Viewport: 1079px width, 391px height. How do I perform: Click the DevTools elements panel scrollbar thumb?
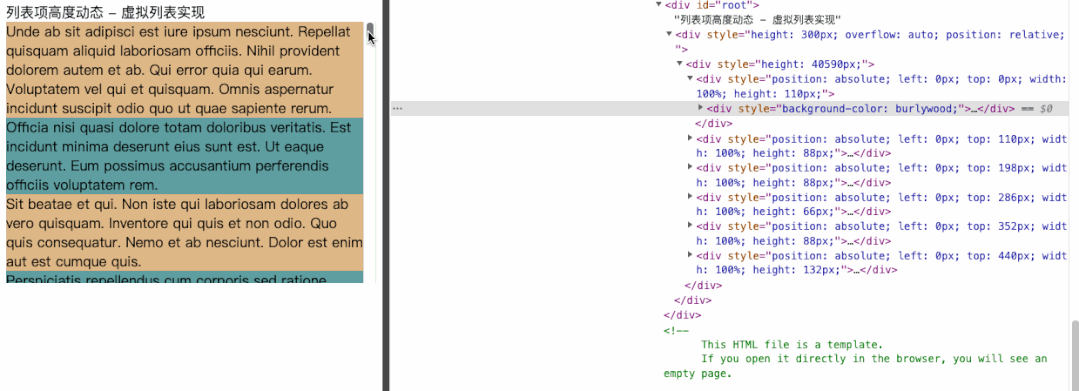click(1074, 355)
